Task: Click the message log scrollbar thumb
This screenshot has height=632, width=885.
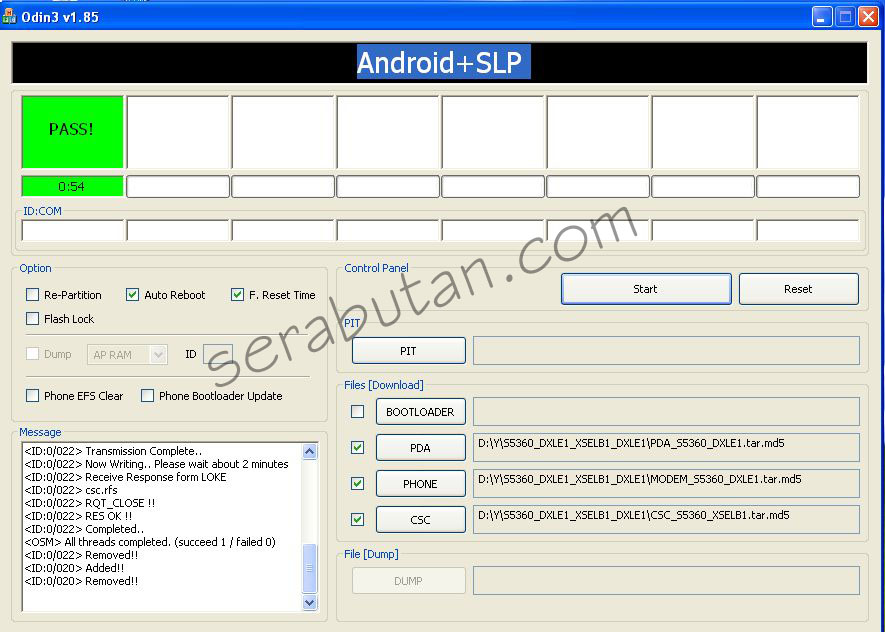Action: point(309,568)
